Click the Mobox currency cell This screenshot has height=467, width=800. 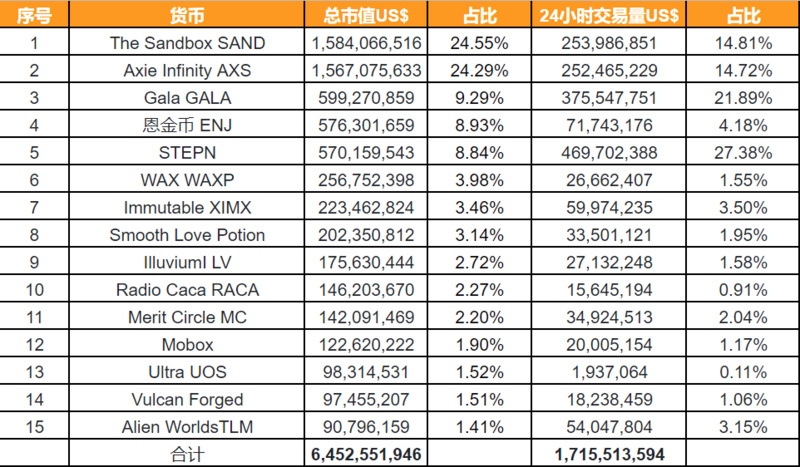[x=187, y=345]
